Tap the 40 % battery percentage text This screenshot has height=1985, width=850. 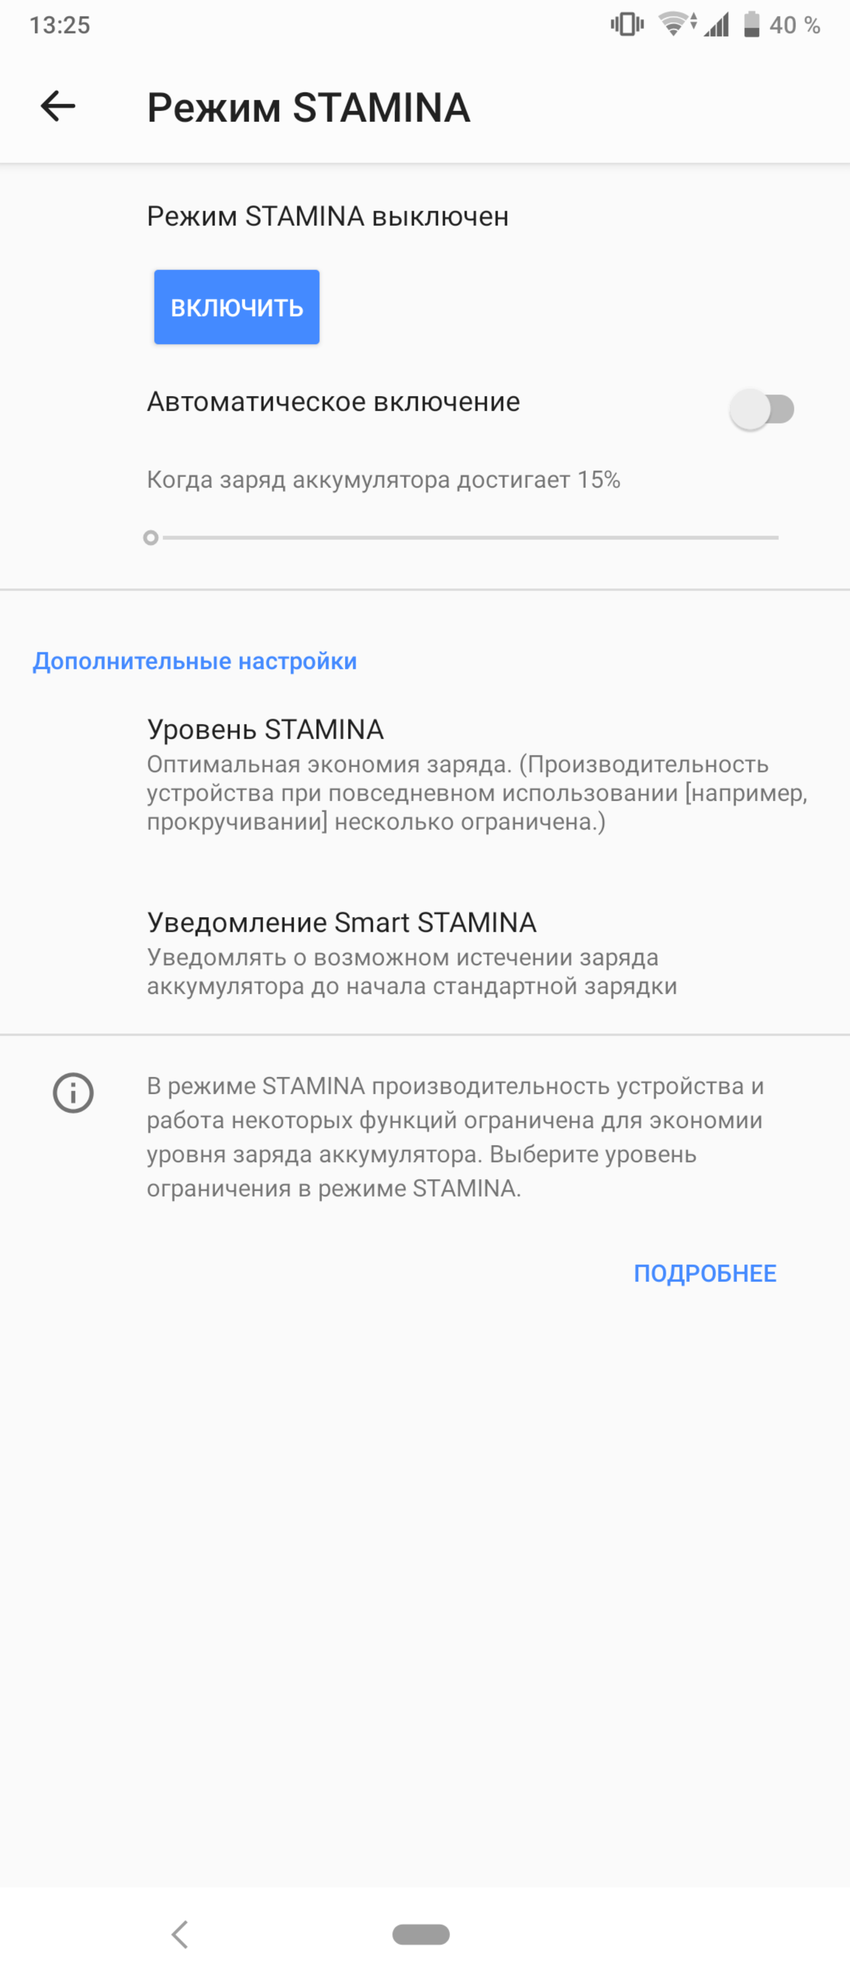pyautogui.click(x=795, y=25)
